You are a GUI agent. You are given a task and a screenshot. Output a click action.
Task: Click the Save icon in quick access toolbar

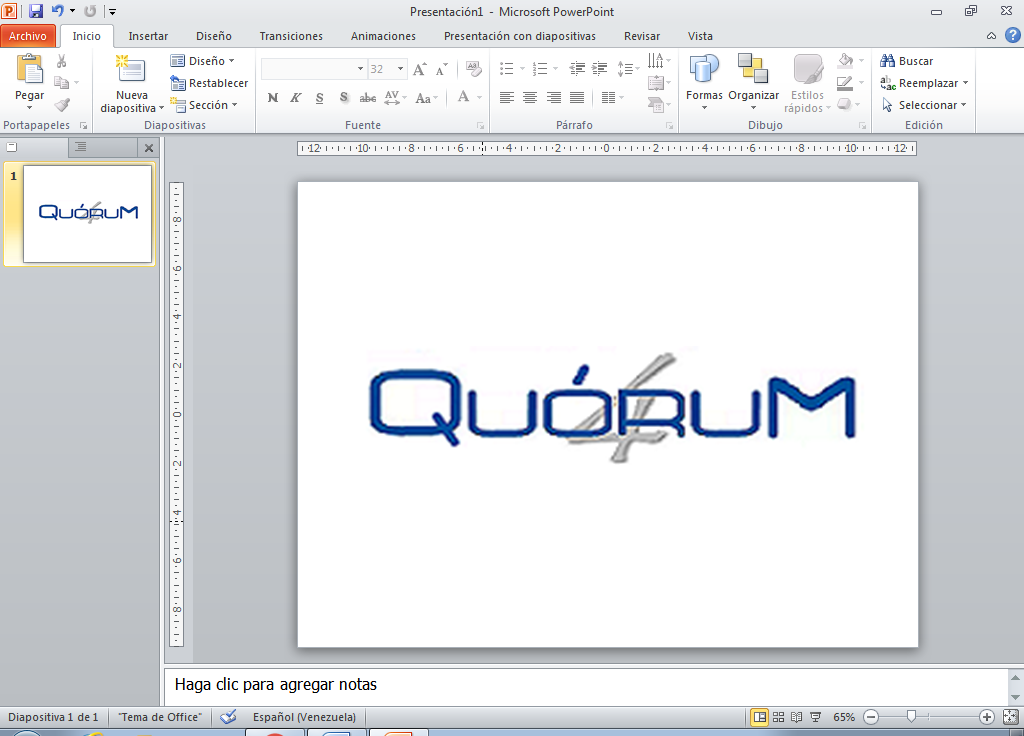35,11
